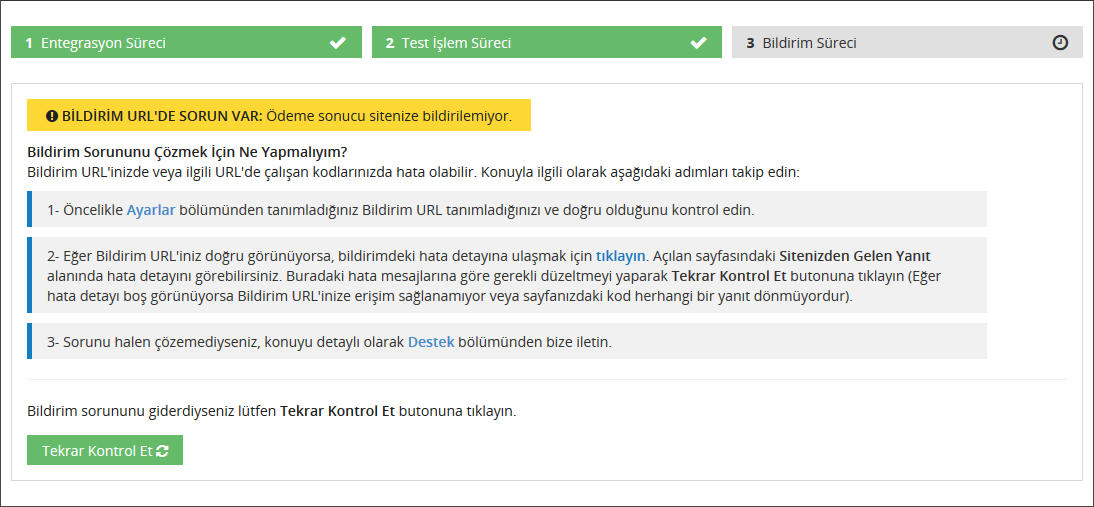
Task: Click bold Sitenizden Gelen Yanıt text
Action: pyautogui.click(x=855, y=255)
